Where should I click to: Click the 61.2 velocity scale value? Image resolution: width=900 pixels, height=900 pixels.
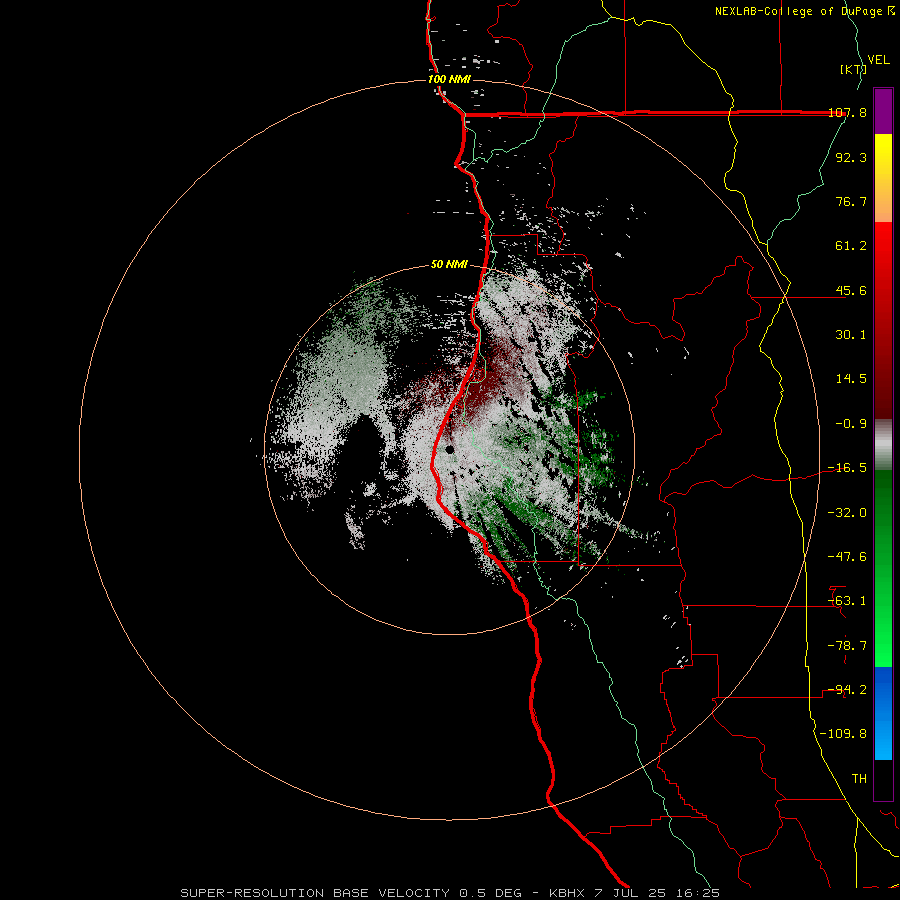point(851,246)
